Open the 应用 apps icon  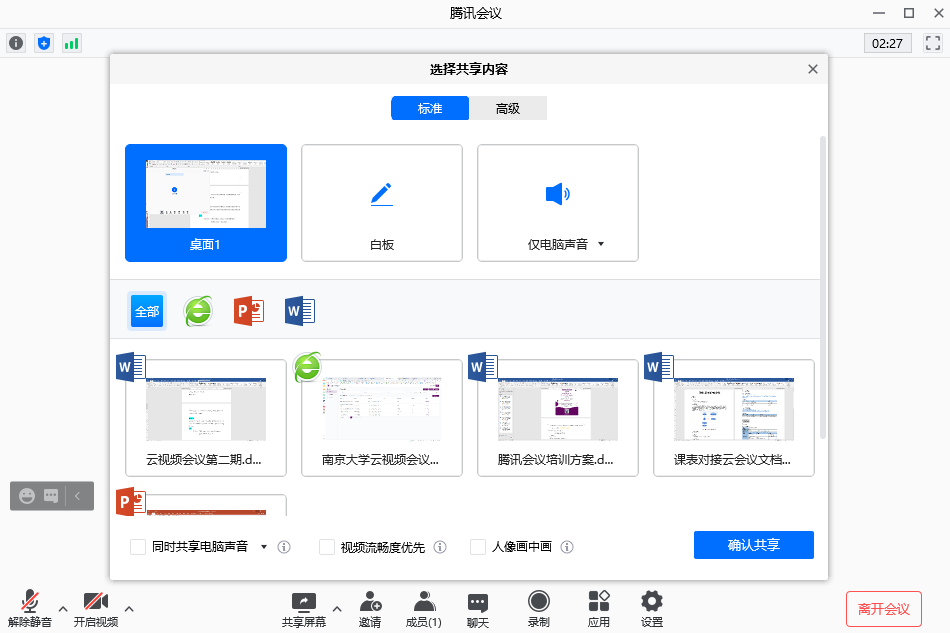599,609
